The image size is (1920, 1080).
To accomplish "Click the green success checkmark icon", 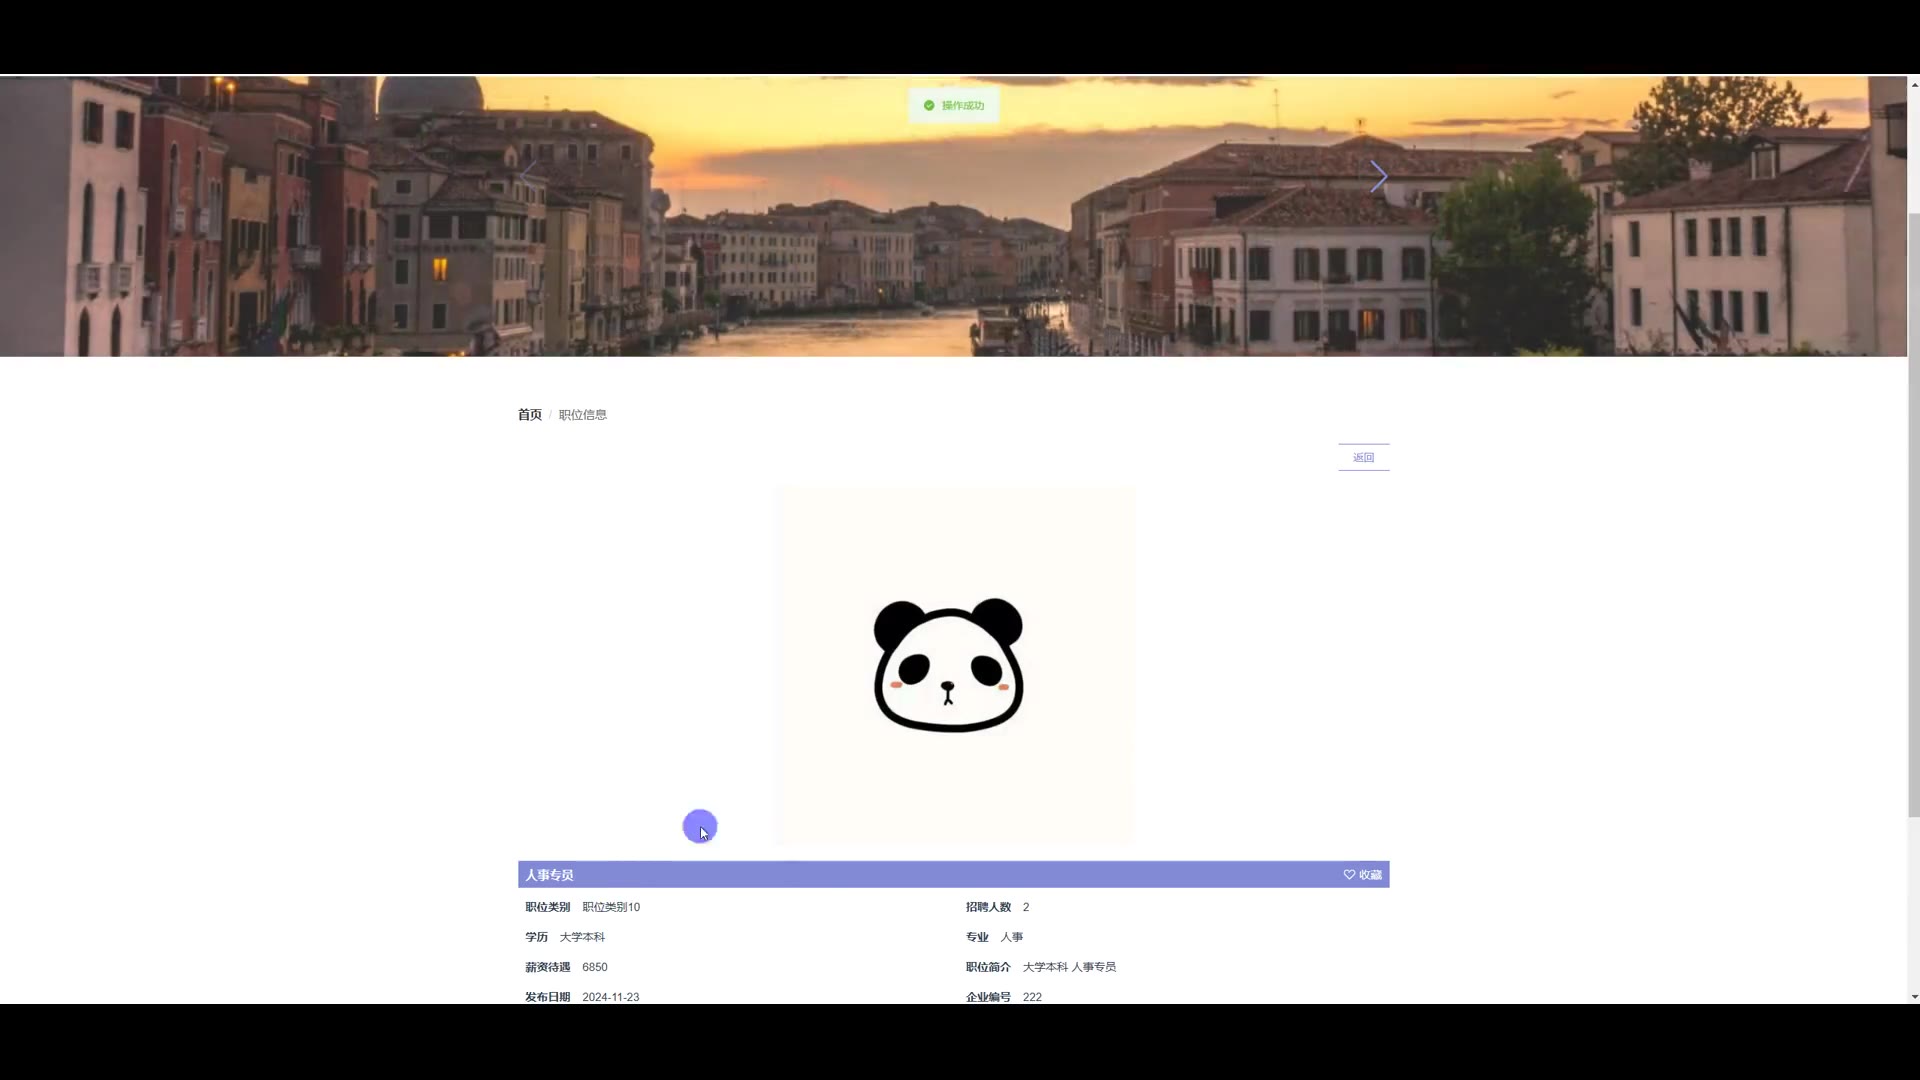I will (x=929, y=105).
